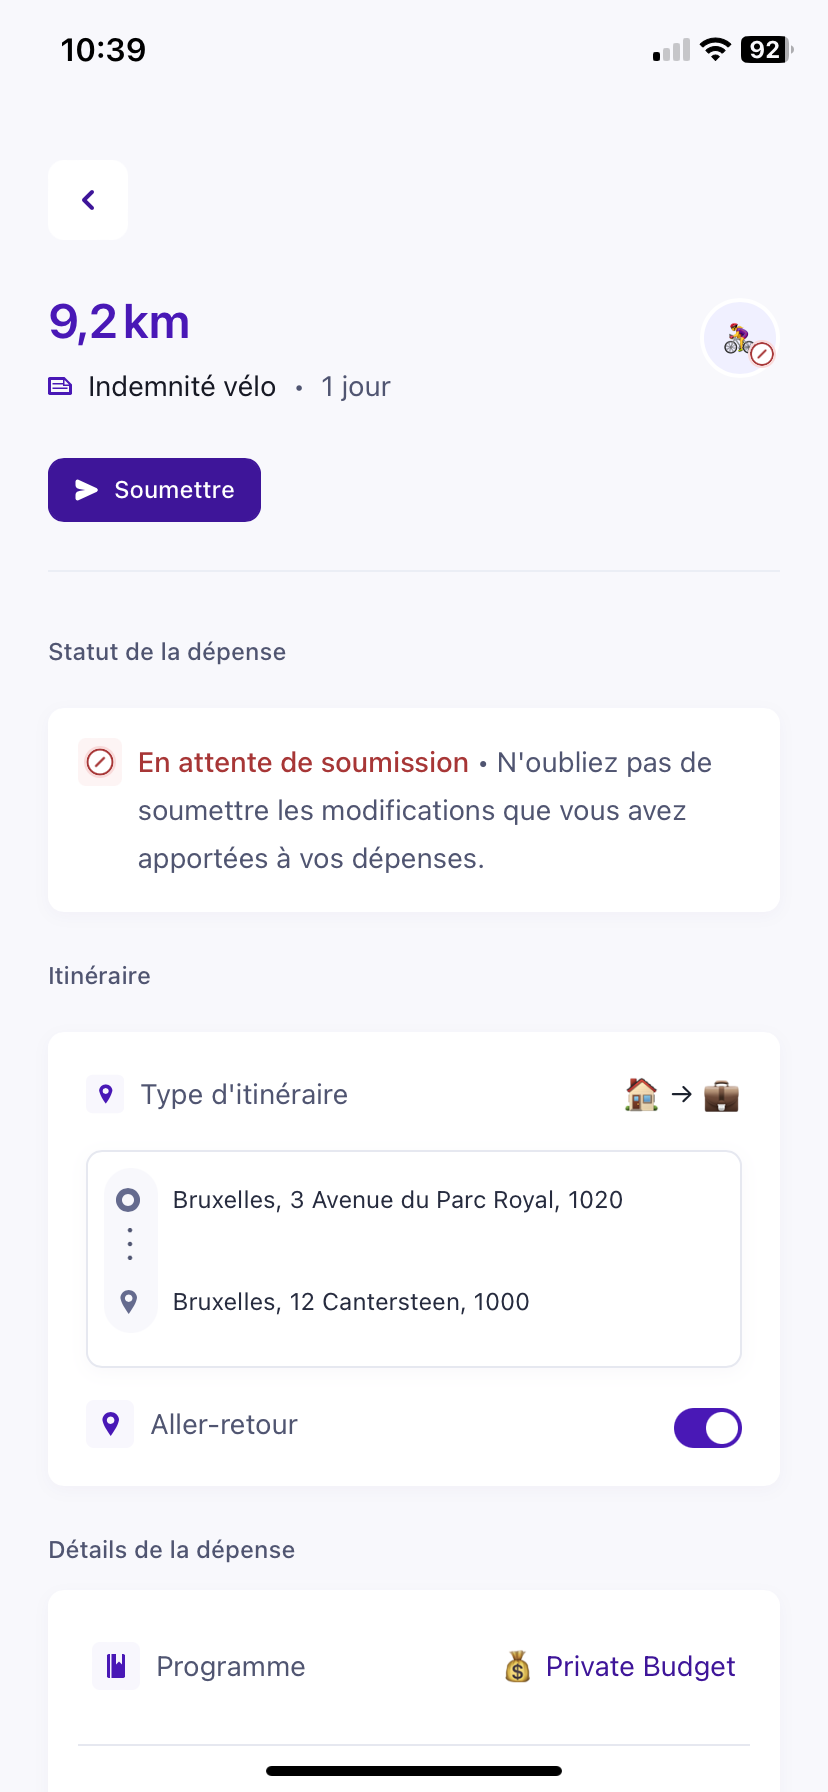Disable the Aller-retour toggle
Screen dimensions: 828x1792
[x=707, y=1427]
